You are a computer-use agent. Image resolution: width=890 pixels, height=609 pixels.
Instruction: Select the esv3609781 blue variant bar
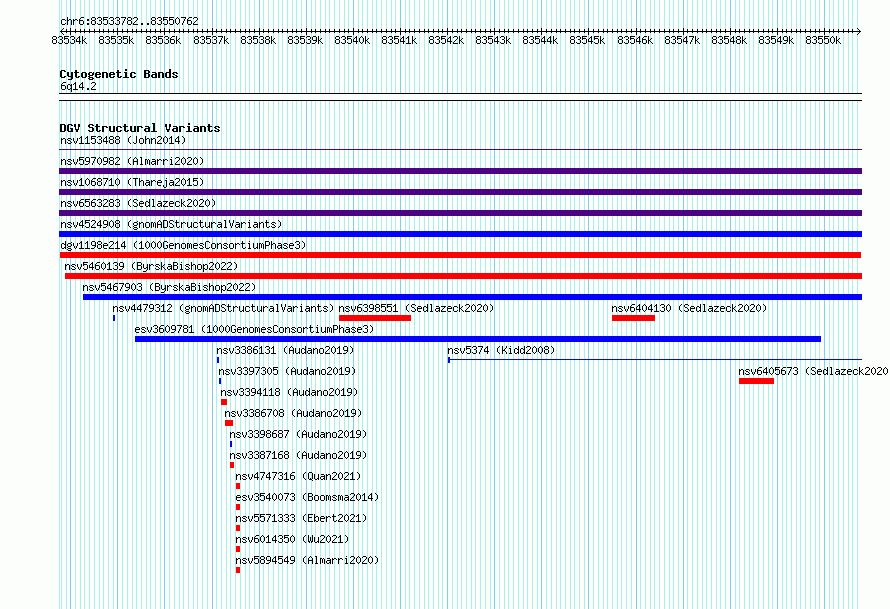(478, 339)
